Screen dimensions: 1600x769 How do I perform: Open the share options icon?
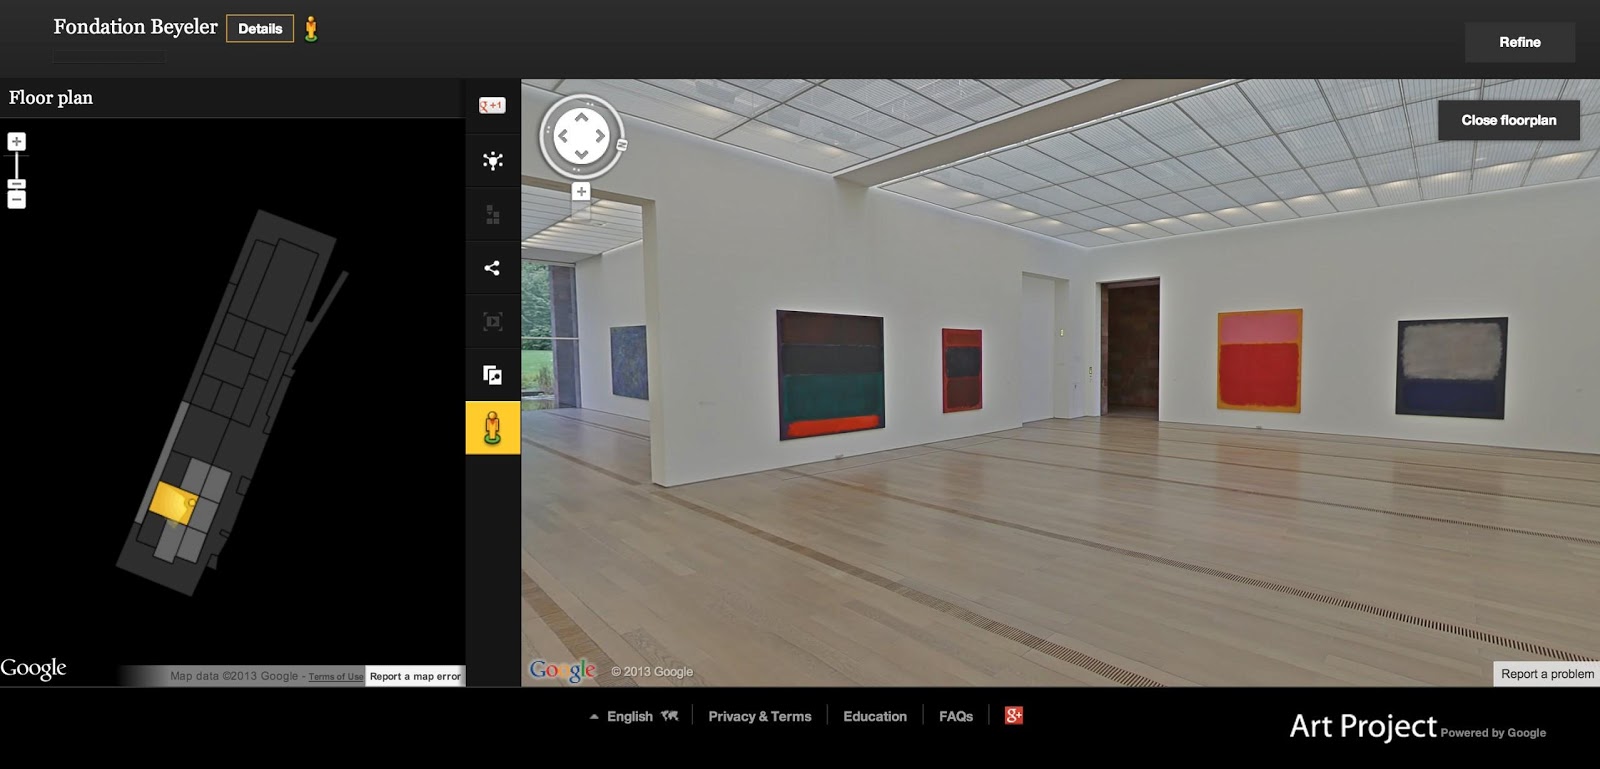[492, 268]
